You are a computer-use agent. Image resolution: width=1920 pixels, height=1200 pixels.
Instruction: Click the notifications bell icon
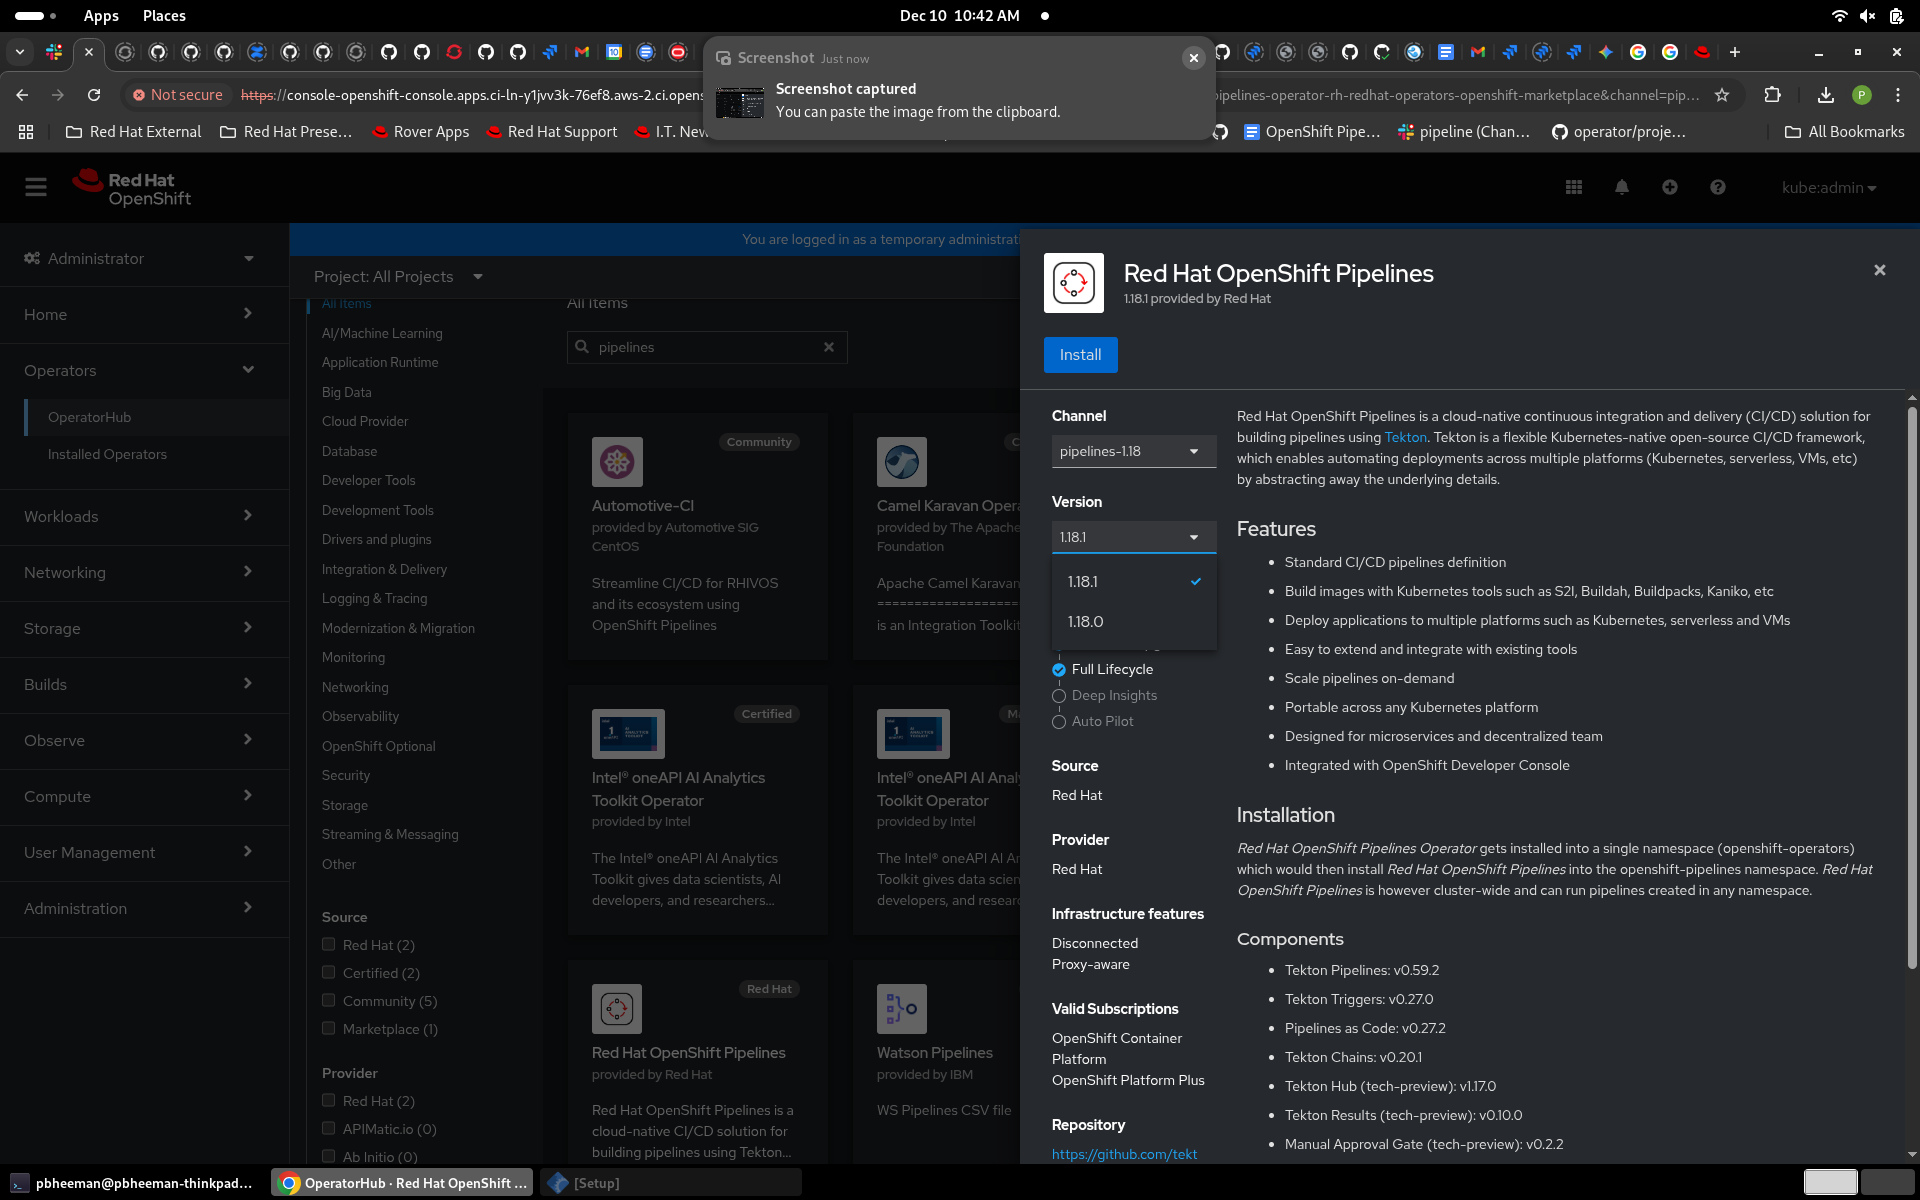1622,187
